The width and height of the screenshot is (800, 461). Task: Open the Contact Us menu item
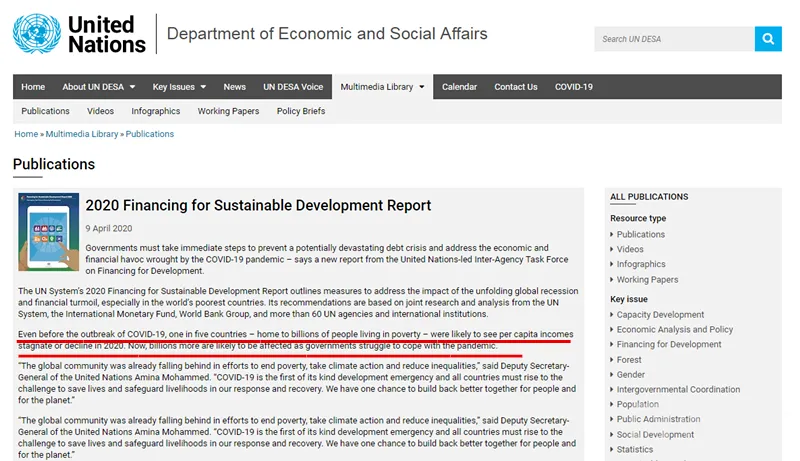point(515,87)
